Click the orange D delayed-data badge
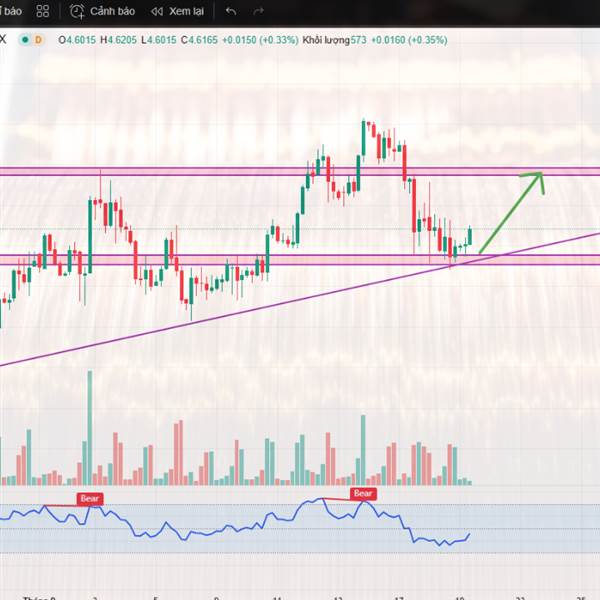The image size is (600, 600). [38, 40]
